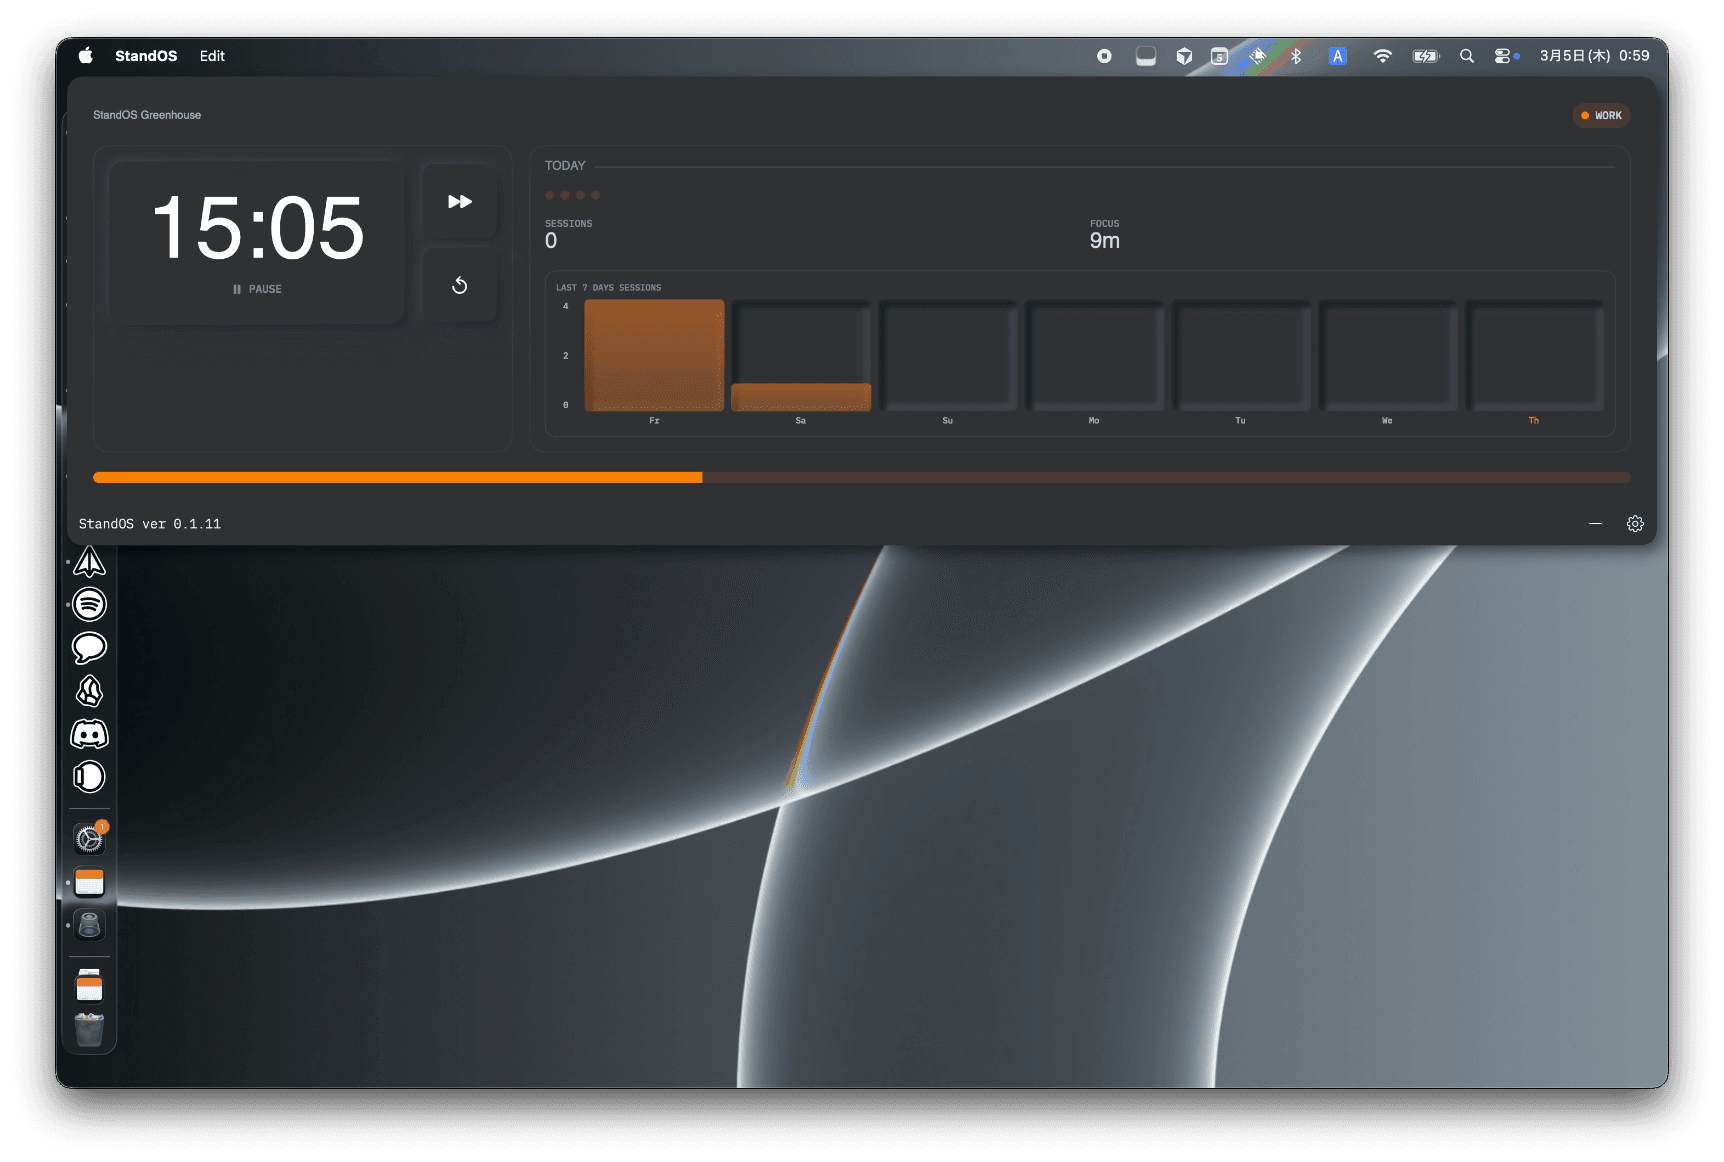Viewport: 1724px width, 1162px height.
Task: Open Spotlight search in menu bar
Action: 1466,56
